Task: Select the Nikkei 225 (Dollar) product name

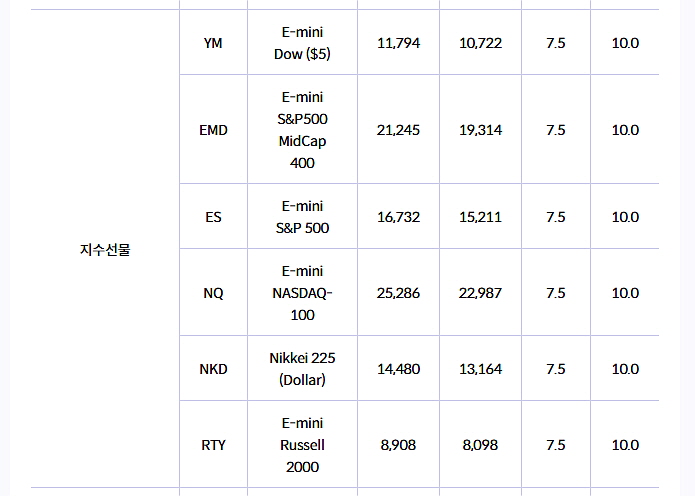Action: (302, 369)
